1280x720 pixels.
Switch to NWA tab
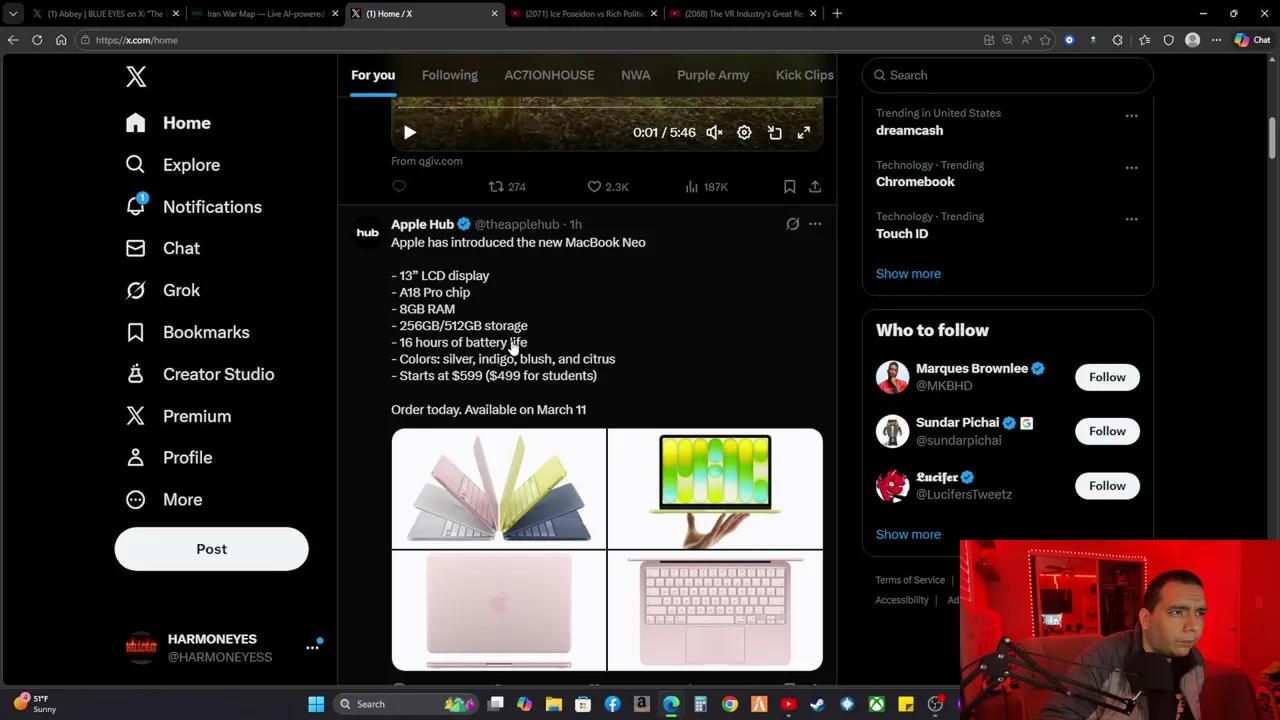[636, 75]
